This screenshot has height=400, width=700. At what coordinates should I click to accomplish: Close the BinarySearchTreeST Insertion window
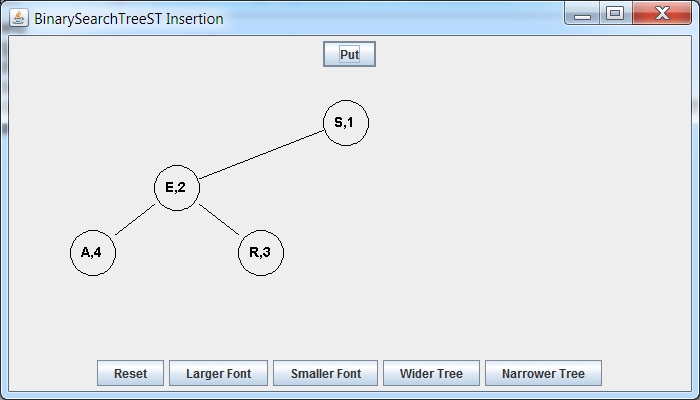click(x=662, y=13)
